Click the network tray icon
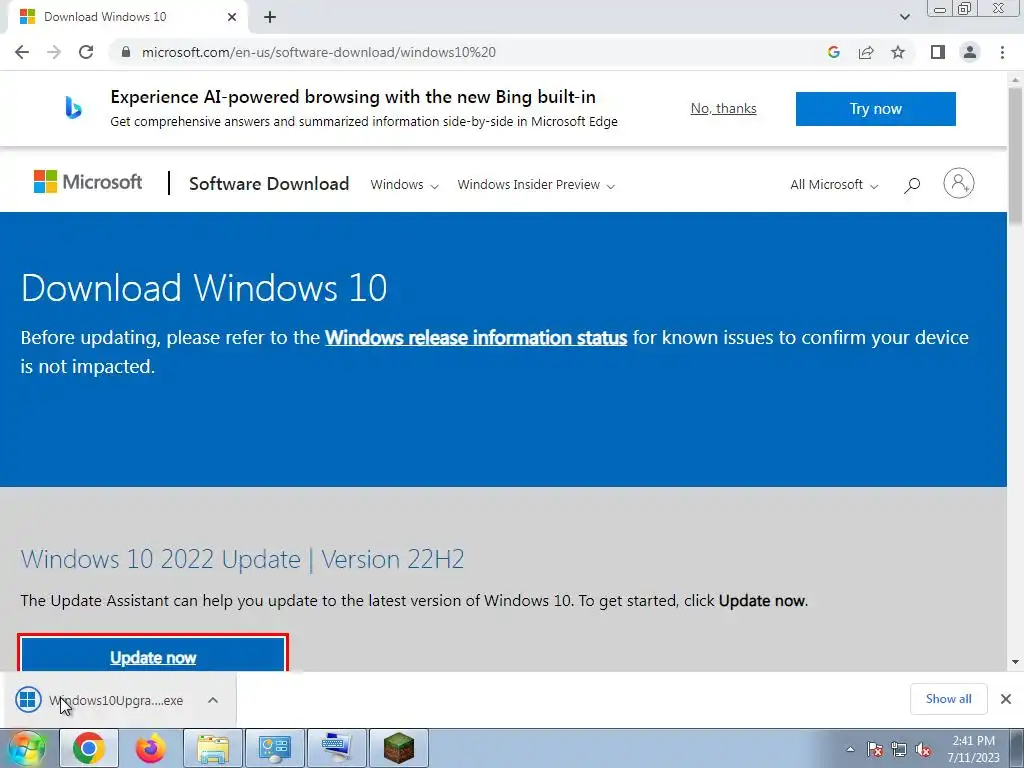This screenshot has width=1024, height=768. point(899,749)
